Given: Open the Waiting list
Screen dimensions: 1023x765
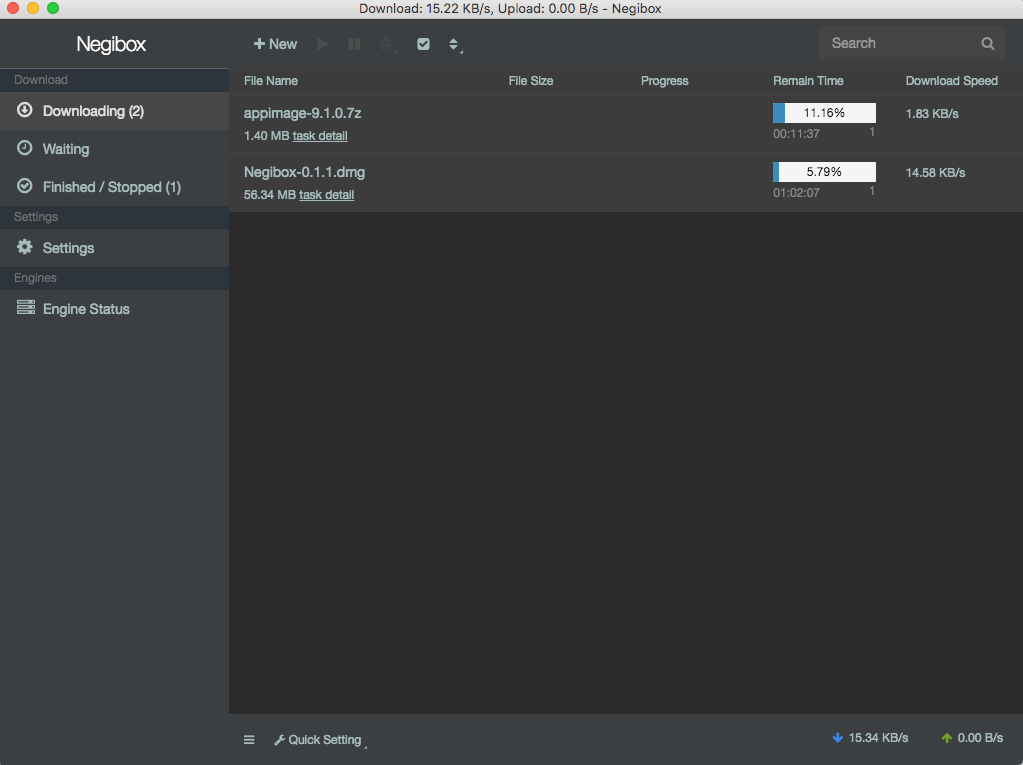Looking at the screenshot, I should point(114,149).
